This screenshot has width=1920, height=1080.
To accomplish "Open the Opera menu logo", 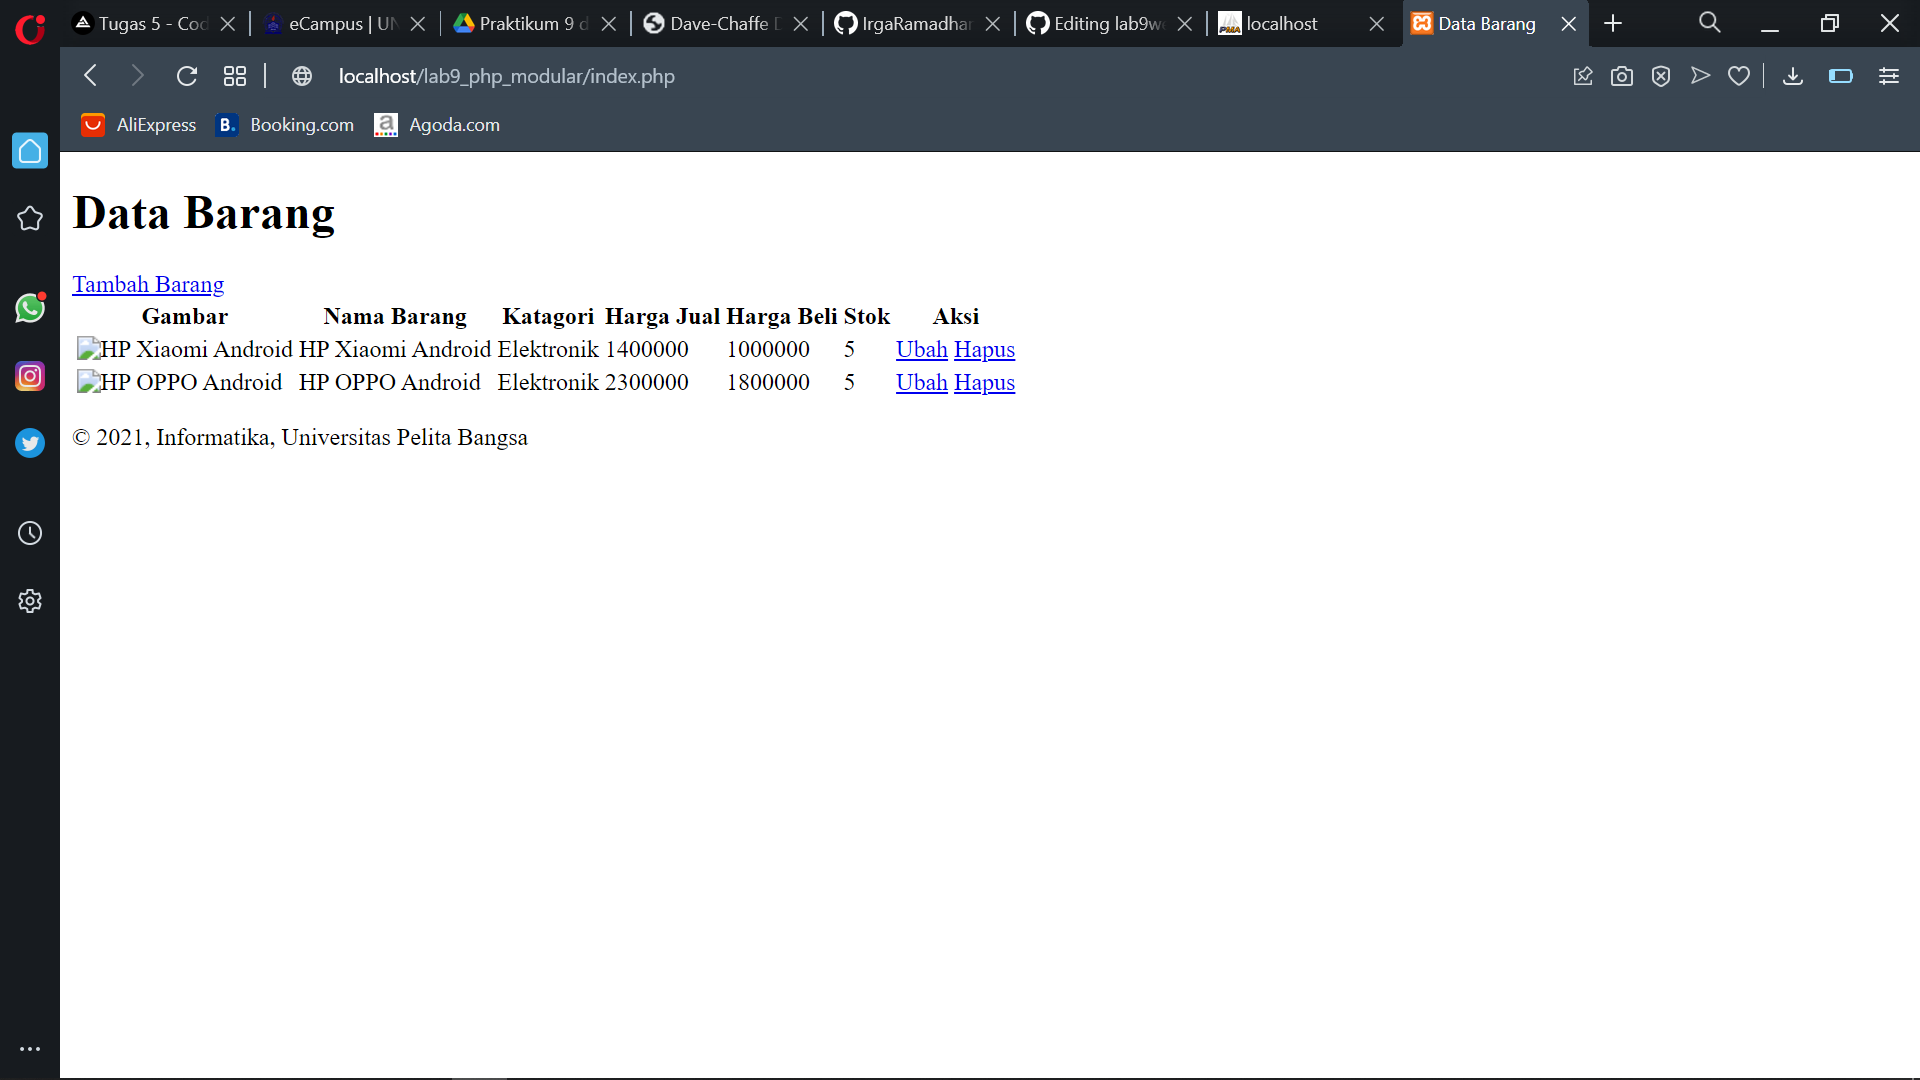I will click(29, 29).
